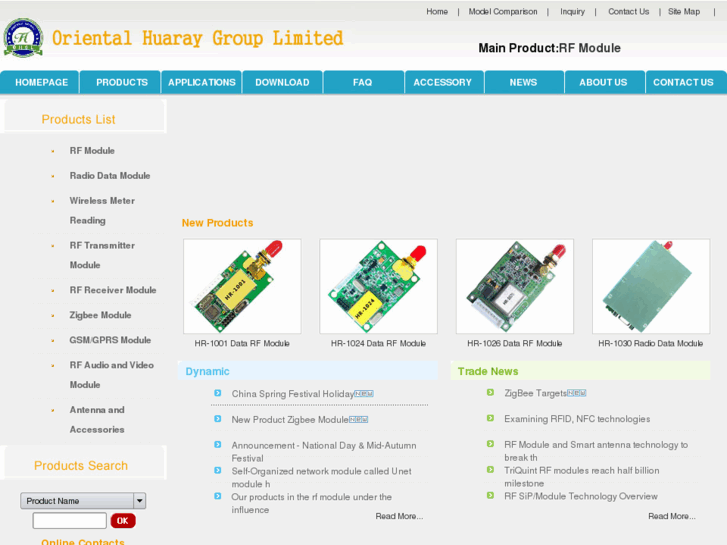Open the ZigBee Targets trade news item
727x545 pixels.
[x=536, y=393]
